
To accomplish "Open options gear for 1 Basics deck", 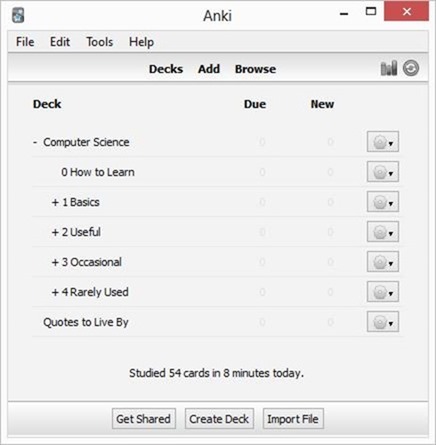I will tap(383, 202).
